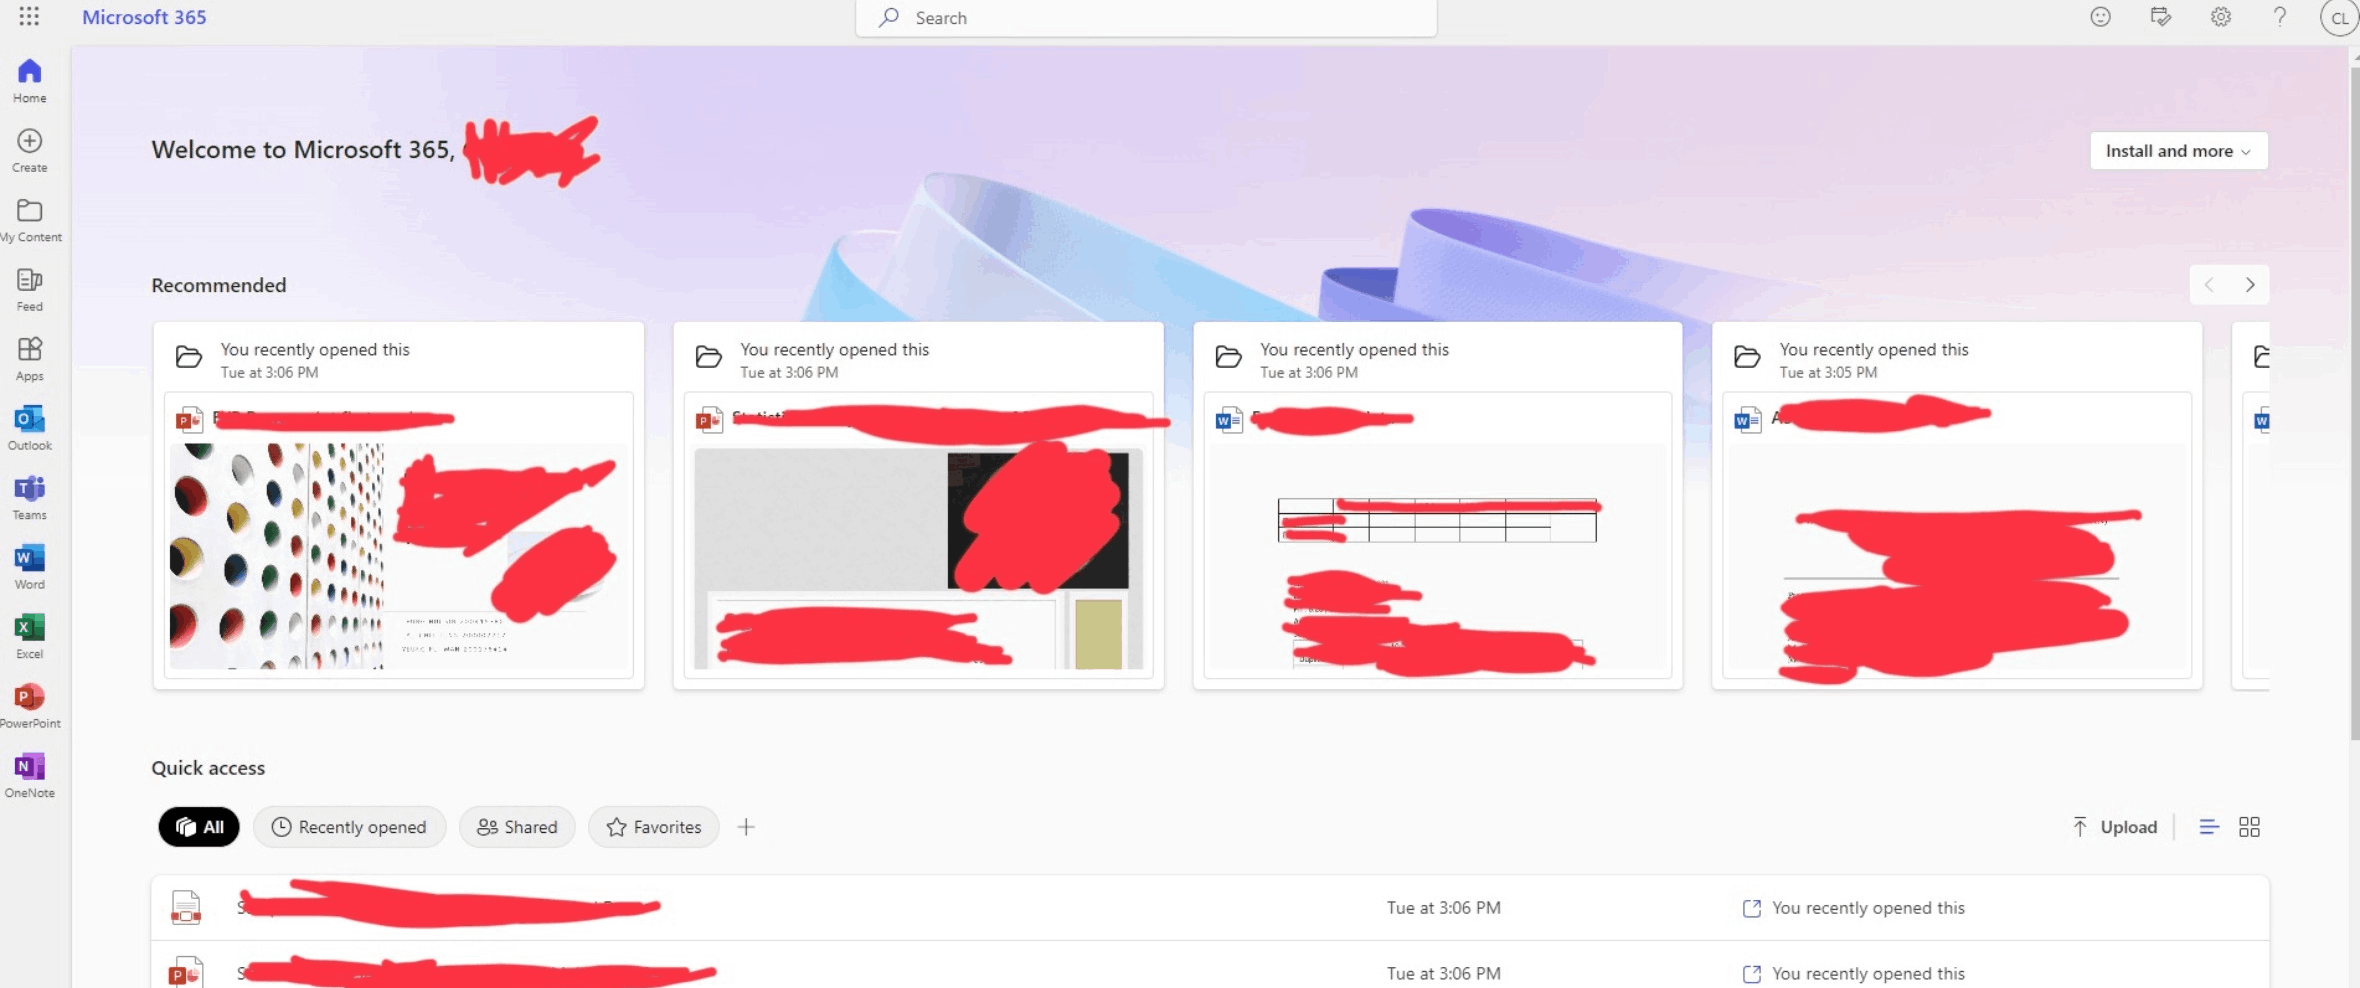Open the flagged notes icon in the header
This screenshot has height=988, width=2360.
(x=2160, y=17)
